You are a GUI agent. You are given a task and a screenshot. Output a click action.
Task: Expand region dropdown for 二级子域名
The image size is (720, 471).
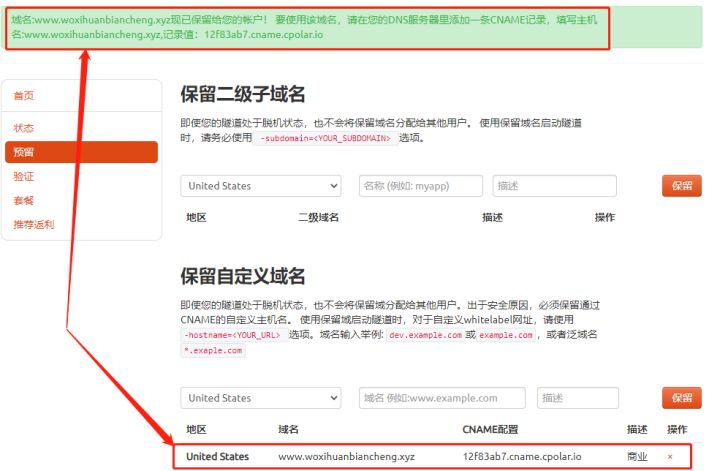261,186
